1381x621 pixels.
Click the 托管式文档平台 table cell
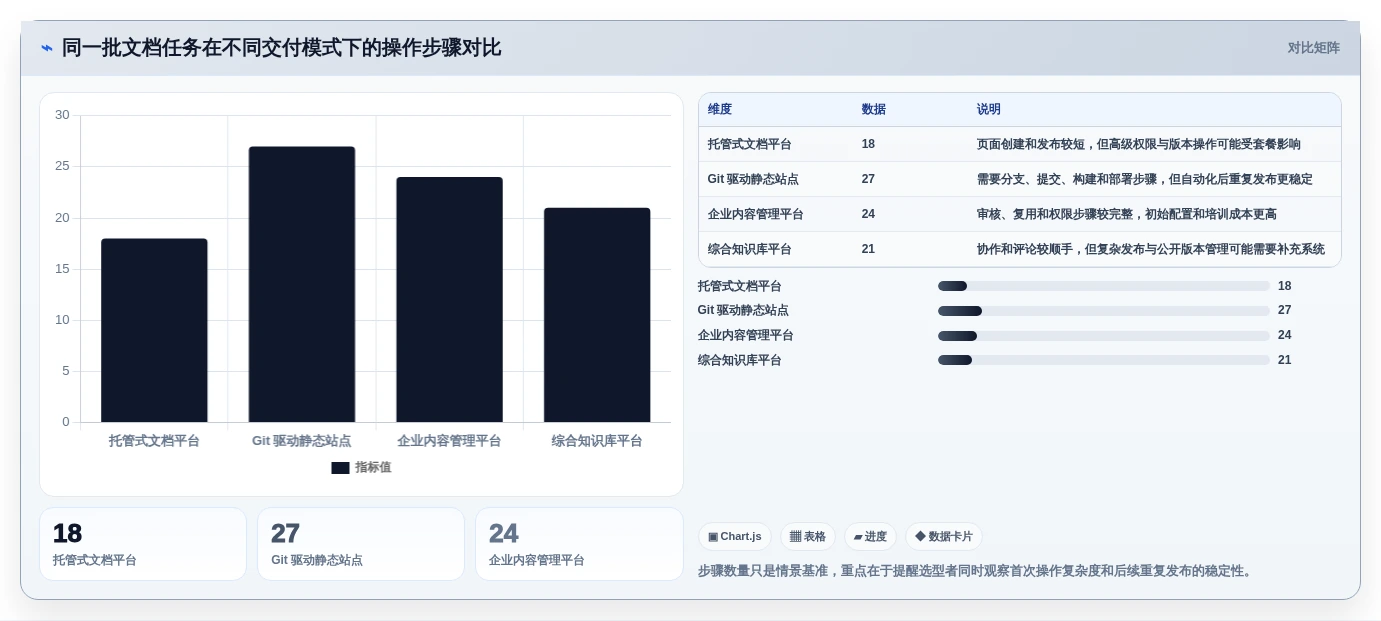coord(750,144)
